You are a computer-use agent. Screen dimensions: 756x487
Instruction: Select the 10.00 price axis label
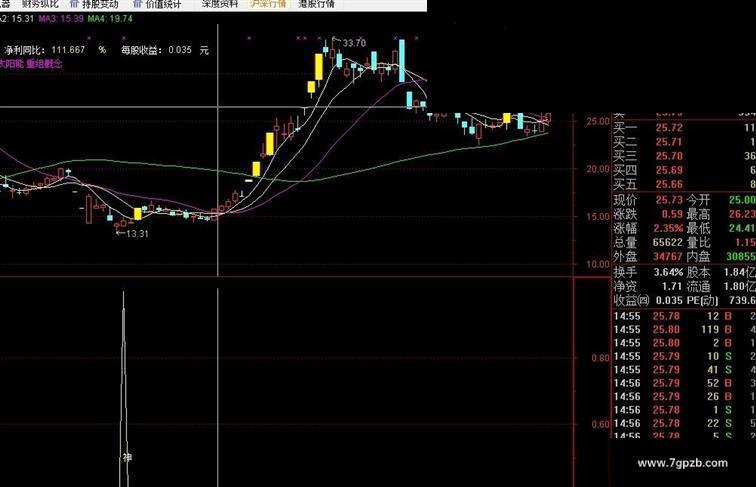[598, 264]
